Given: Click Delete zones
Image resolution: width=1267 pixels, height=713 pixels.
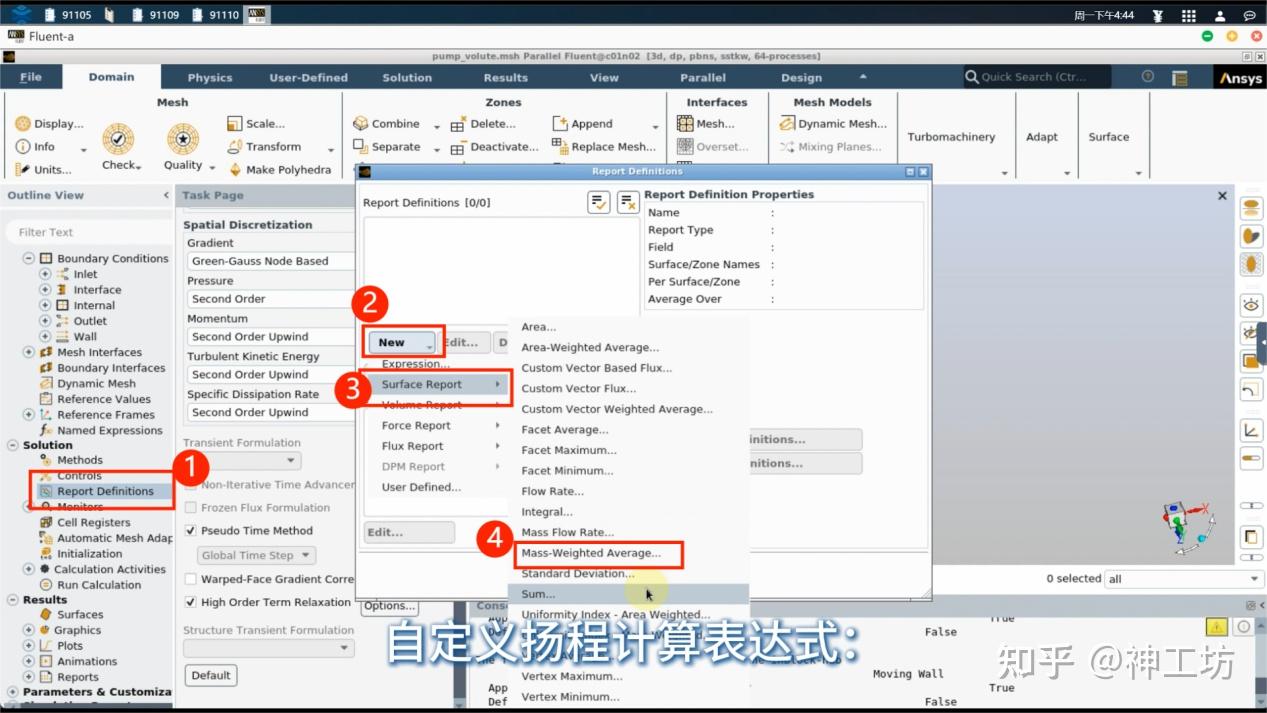Looking at the screenshot, I should click(483, 124).
